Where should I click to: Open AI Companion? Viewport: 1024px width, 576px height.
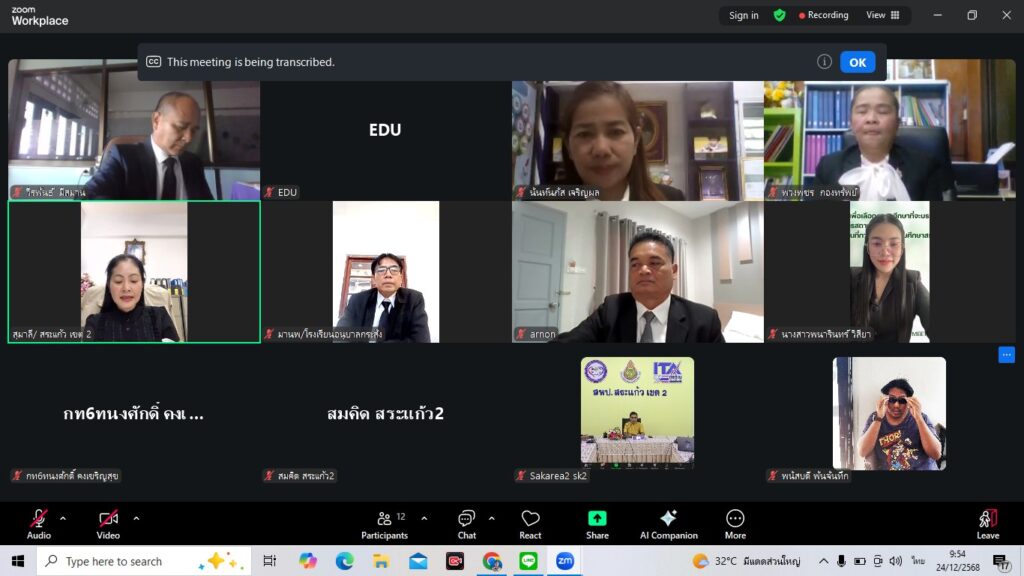click(x=668, y=524)
